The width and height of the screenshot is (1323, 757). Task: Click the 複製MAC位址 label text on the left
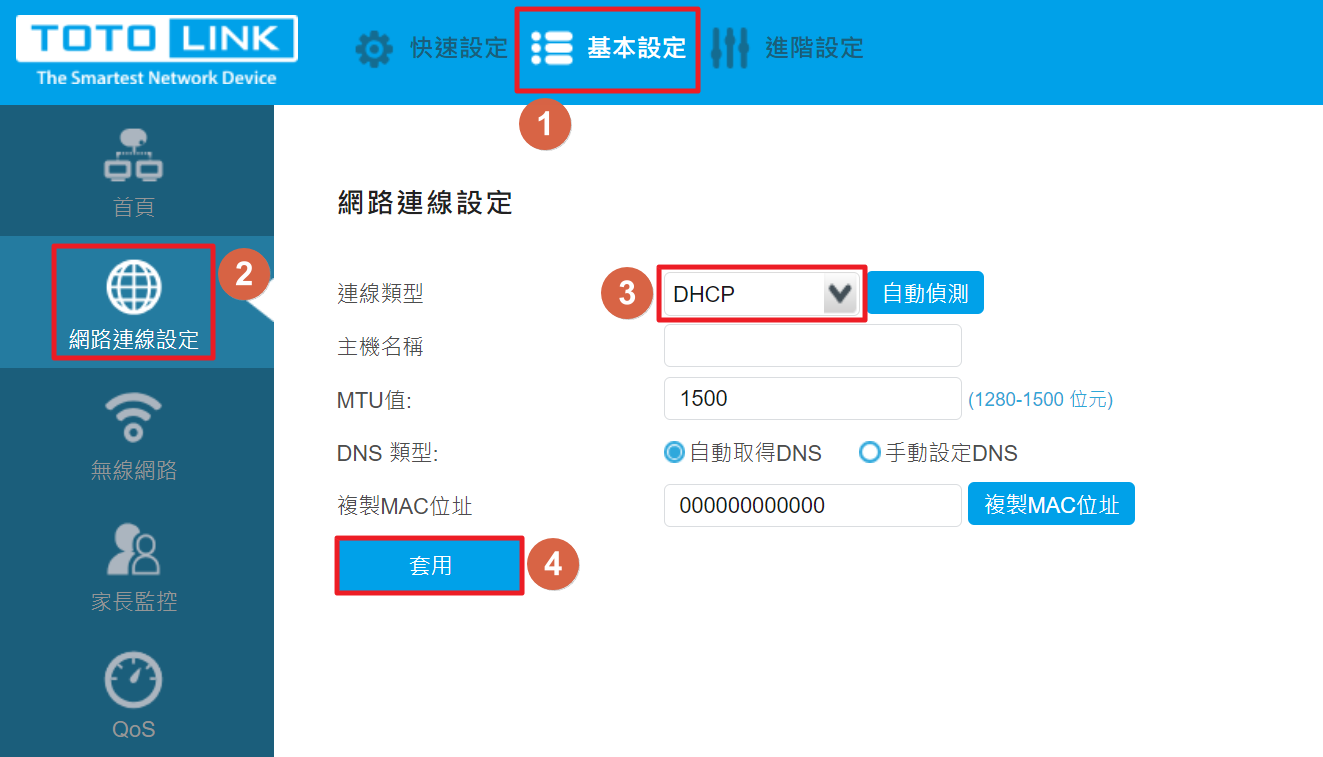pyautogui.click(x=405, y=506)
